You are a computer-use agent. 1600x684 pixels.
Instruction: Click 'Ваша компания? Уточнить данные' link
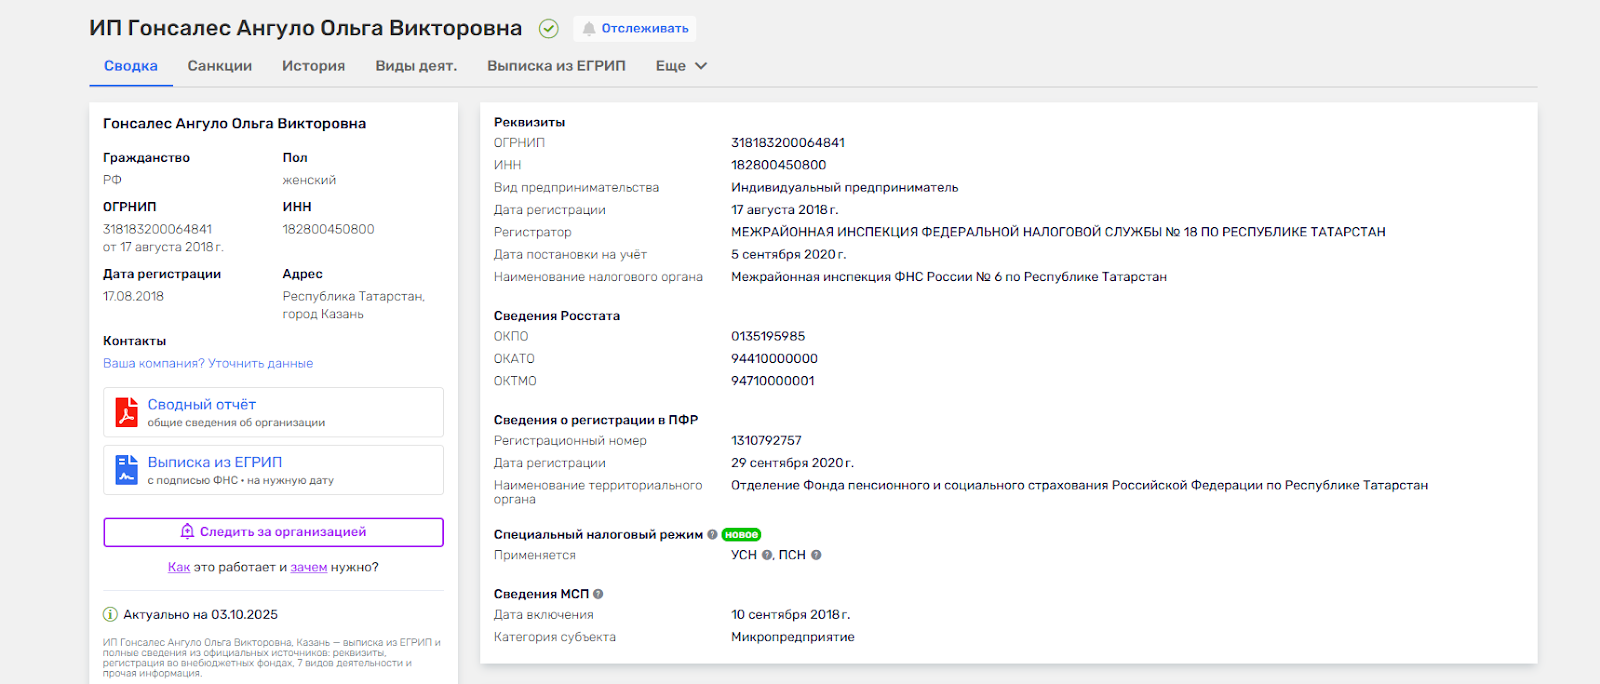point(208,364)
